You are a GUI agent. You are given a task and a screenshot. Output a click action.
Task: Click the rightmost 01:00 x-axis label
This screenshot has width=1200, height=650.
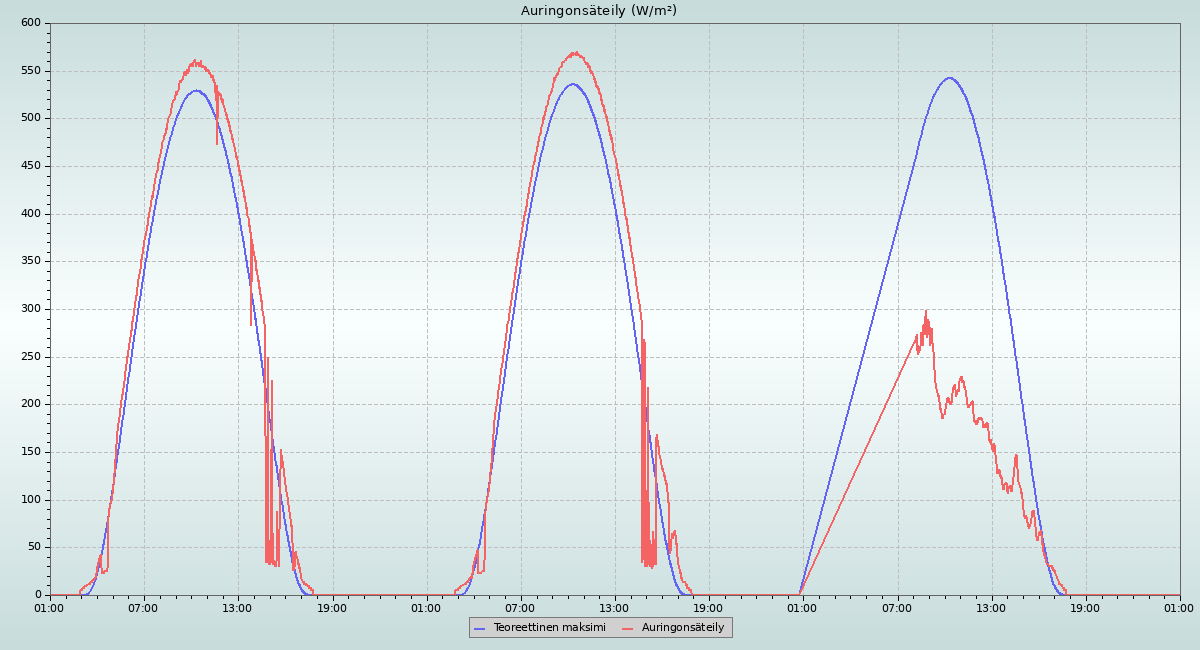1179,608
